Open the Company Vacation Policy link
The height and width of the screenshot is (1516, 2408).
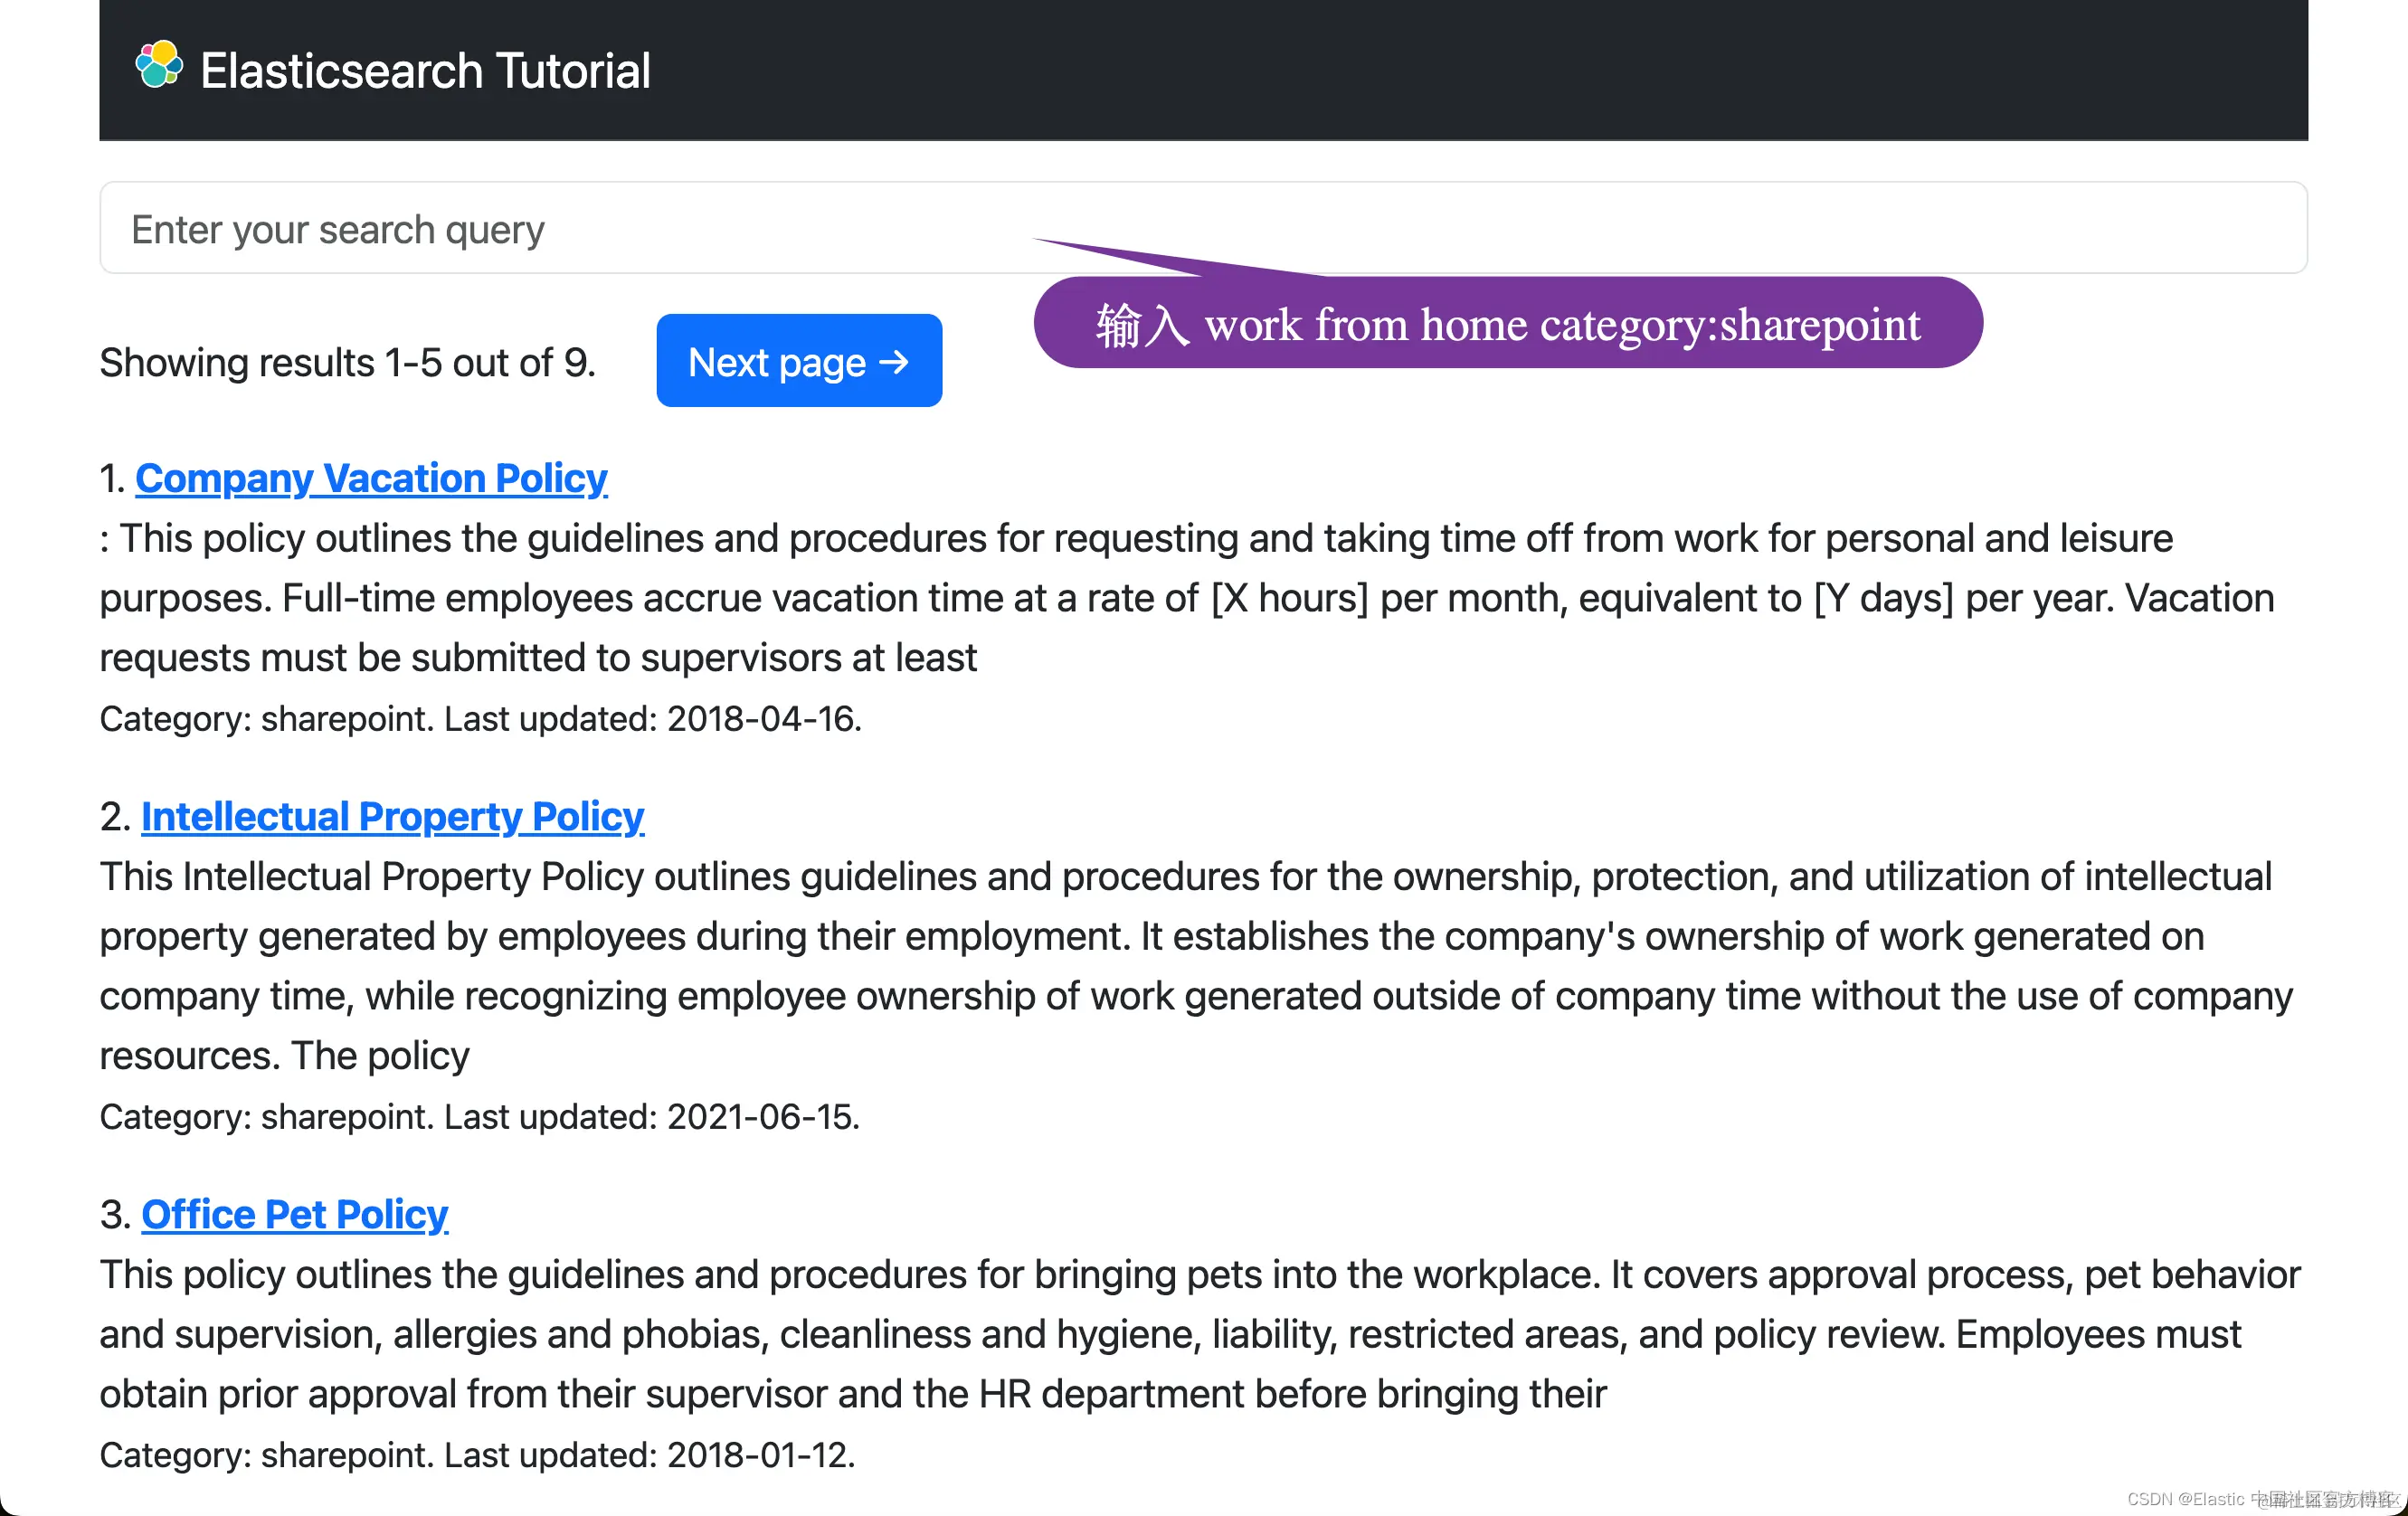click(x=371, y=478)
